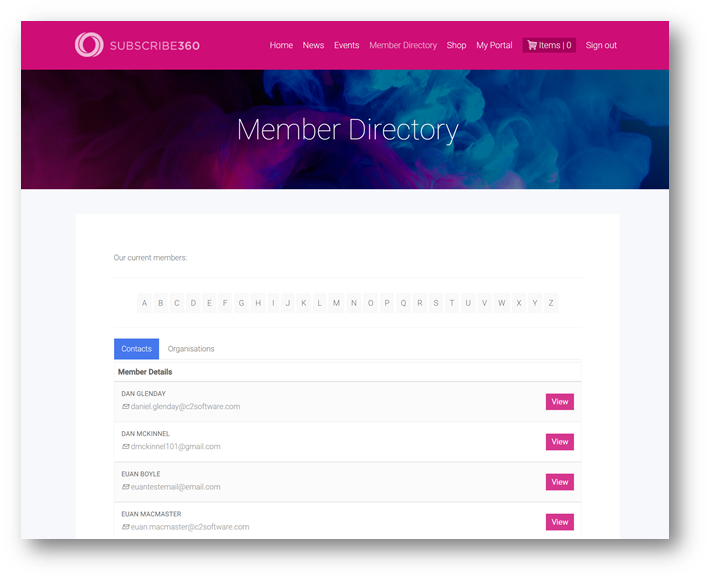Filter members by letter Z

pos(551,303)
